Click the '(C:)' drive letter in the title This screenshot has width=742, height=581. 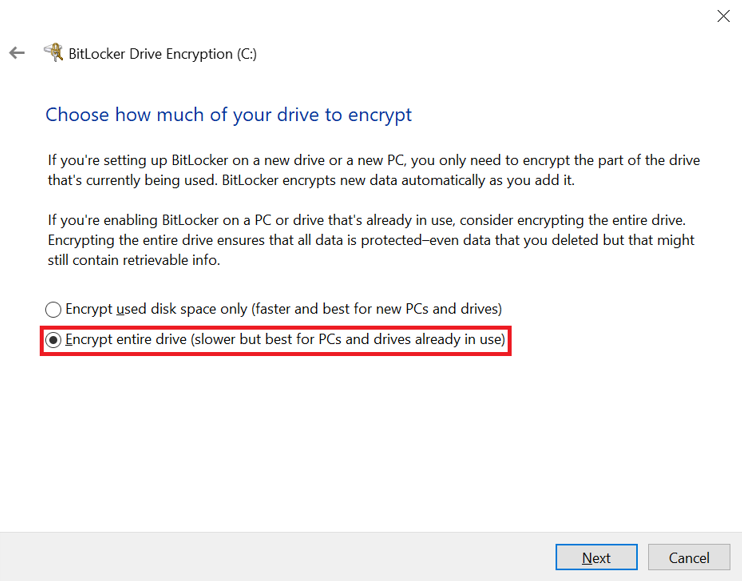click(x=247, y=54)
